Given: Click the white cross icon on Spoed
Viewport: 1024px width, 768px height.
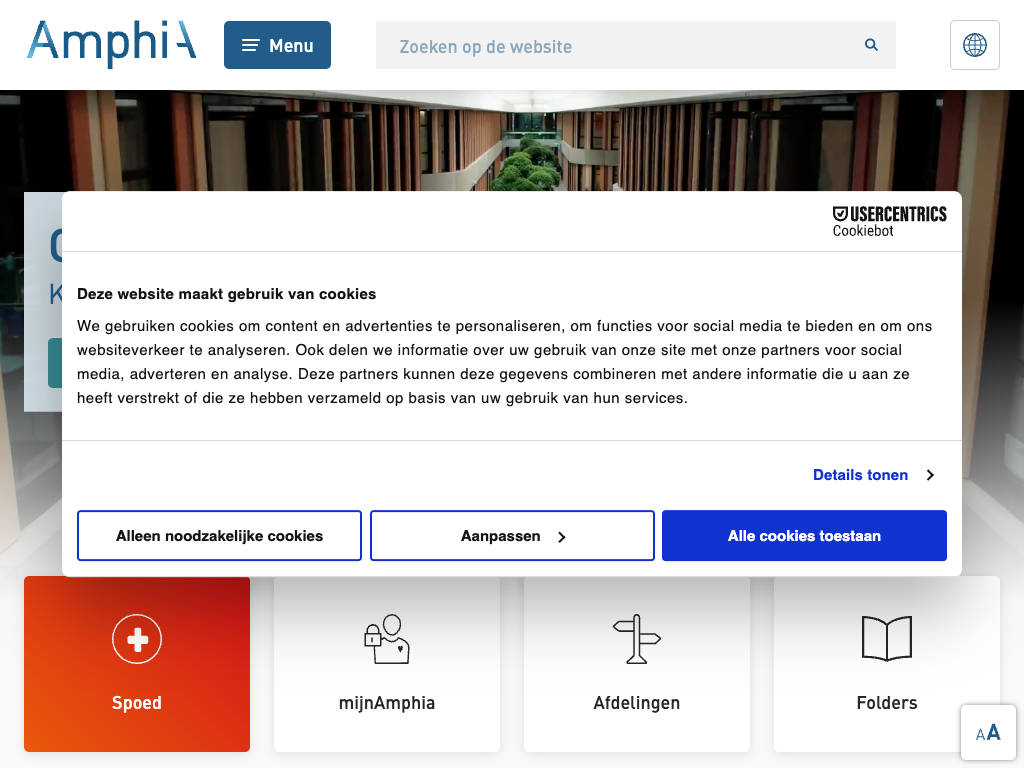Looking at the screenshot, I should [137, 639].
